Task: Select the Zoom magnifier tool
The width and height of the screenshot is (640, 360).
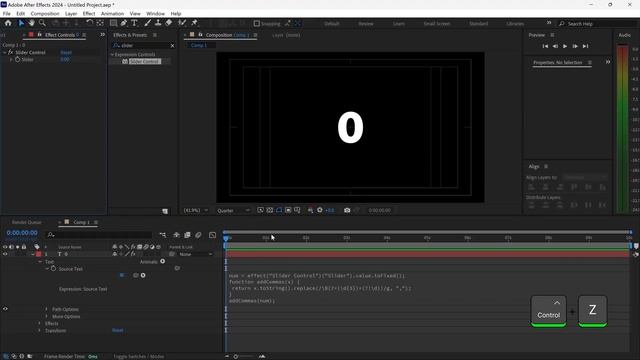Action: click(42, 23)
